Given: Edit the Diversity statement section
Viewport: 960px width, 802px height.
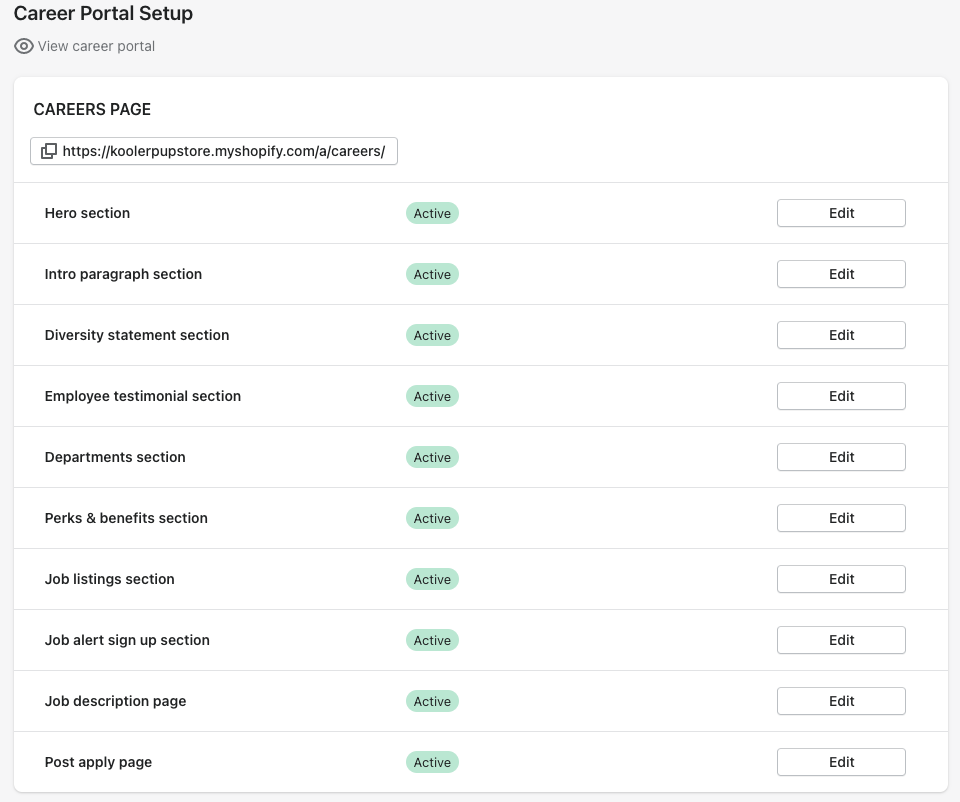Looking at the screenshot, I should pos(840,335).
